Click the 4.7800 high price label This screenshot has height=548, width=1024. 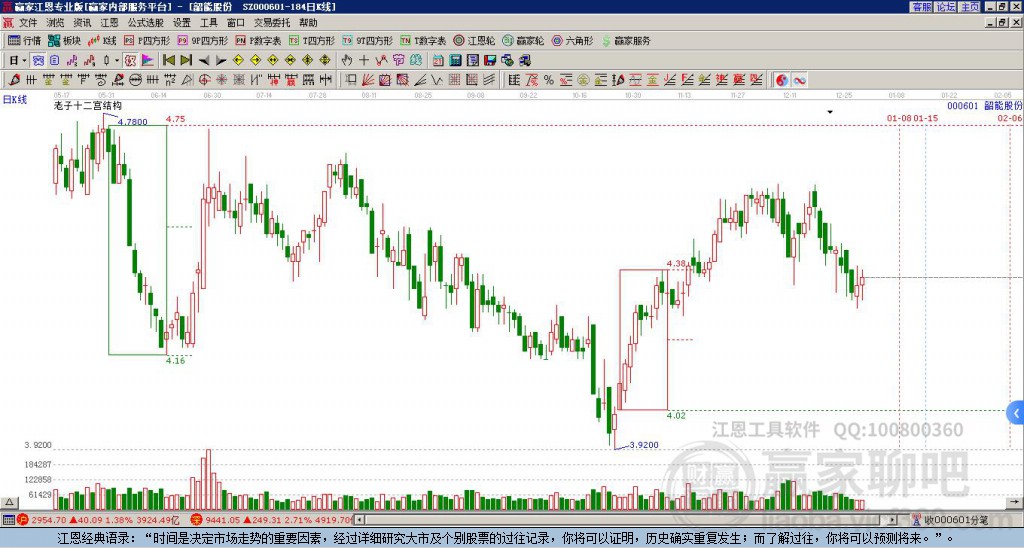(133, 121)
